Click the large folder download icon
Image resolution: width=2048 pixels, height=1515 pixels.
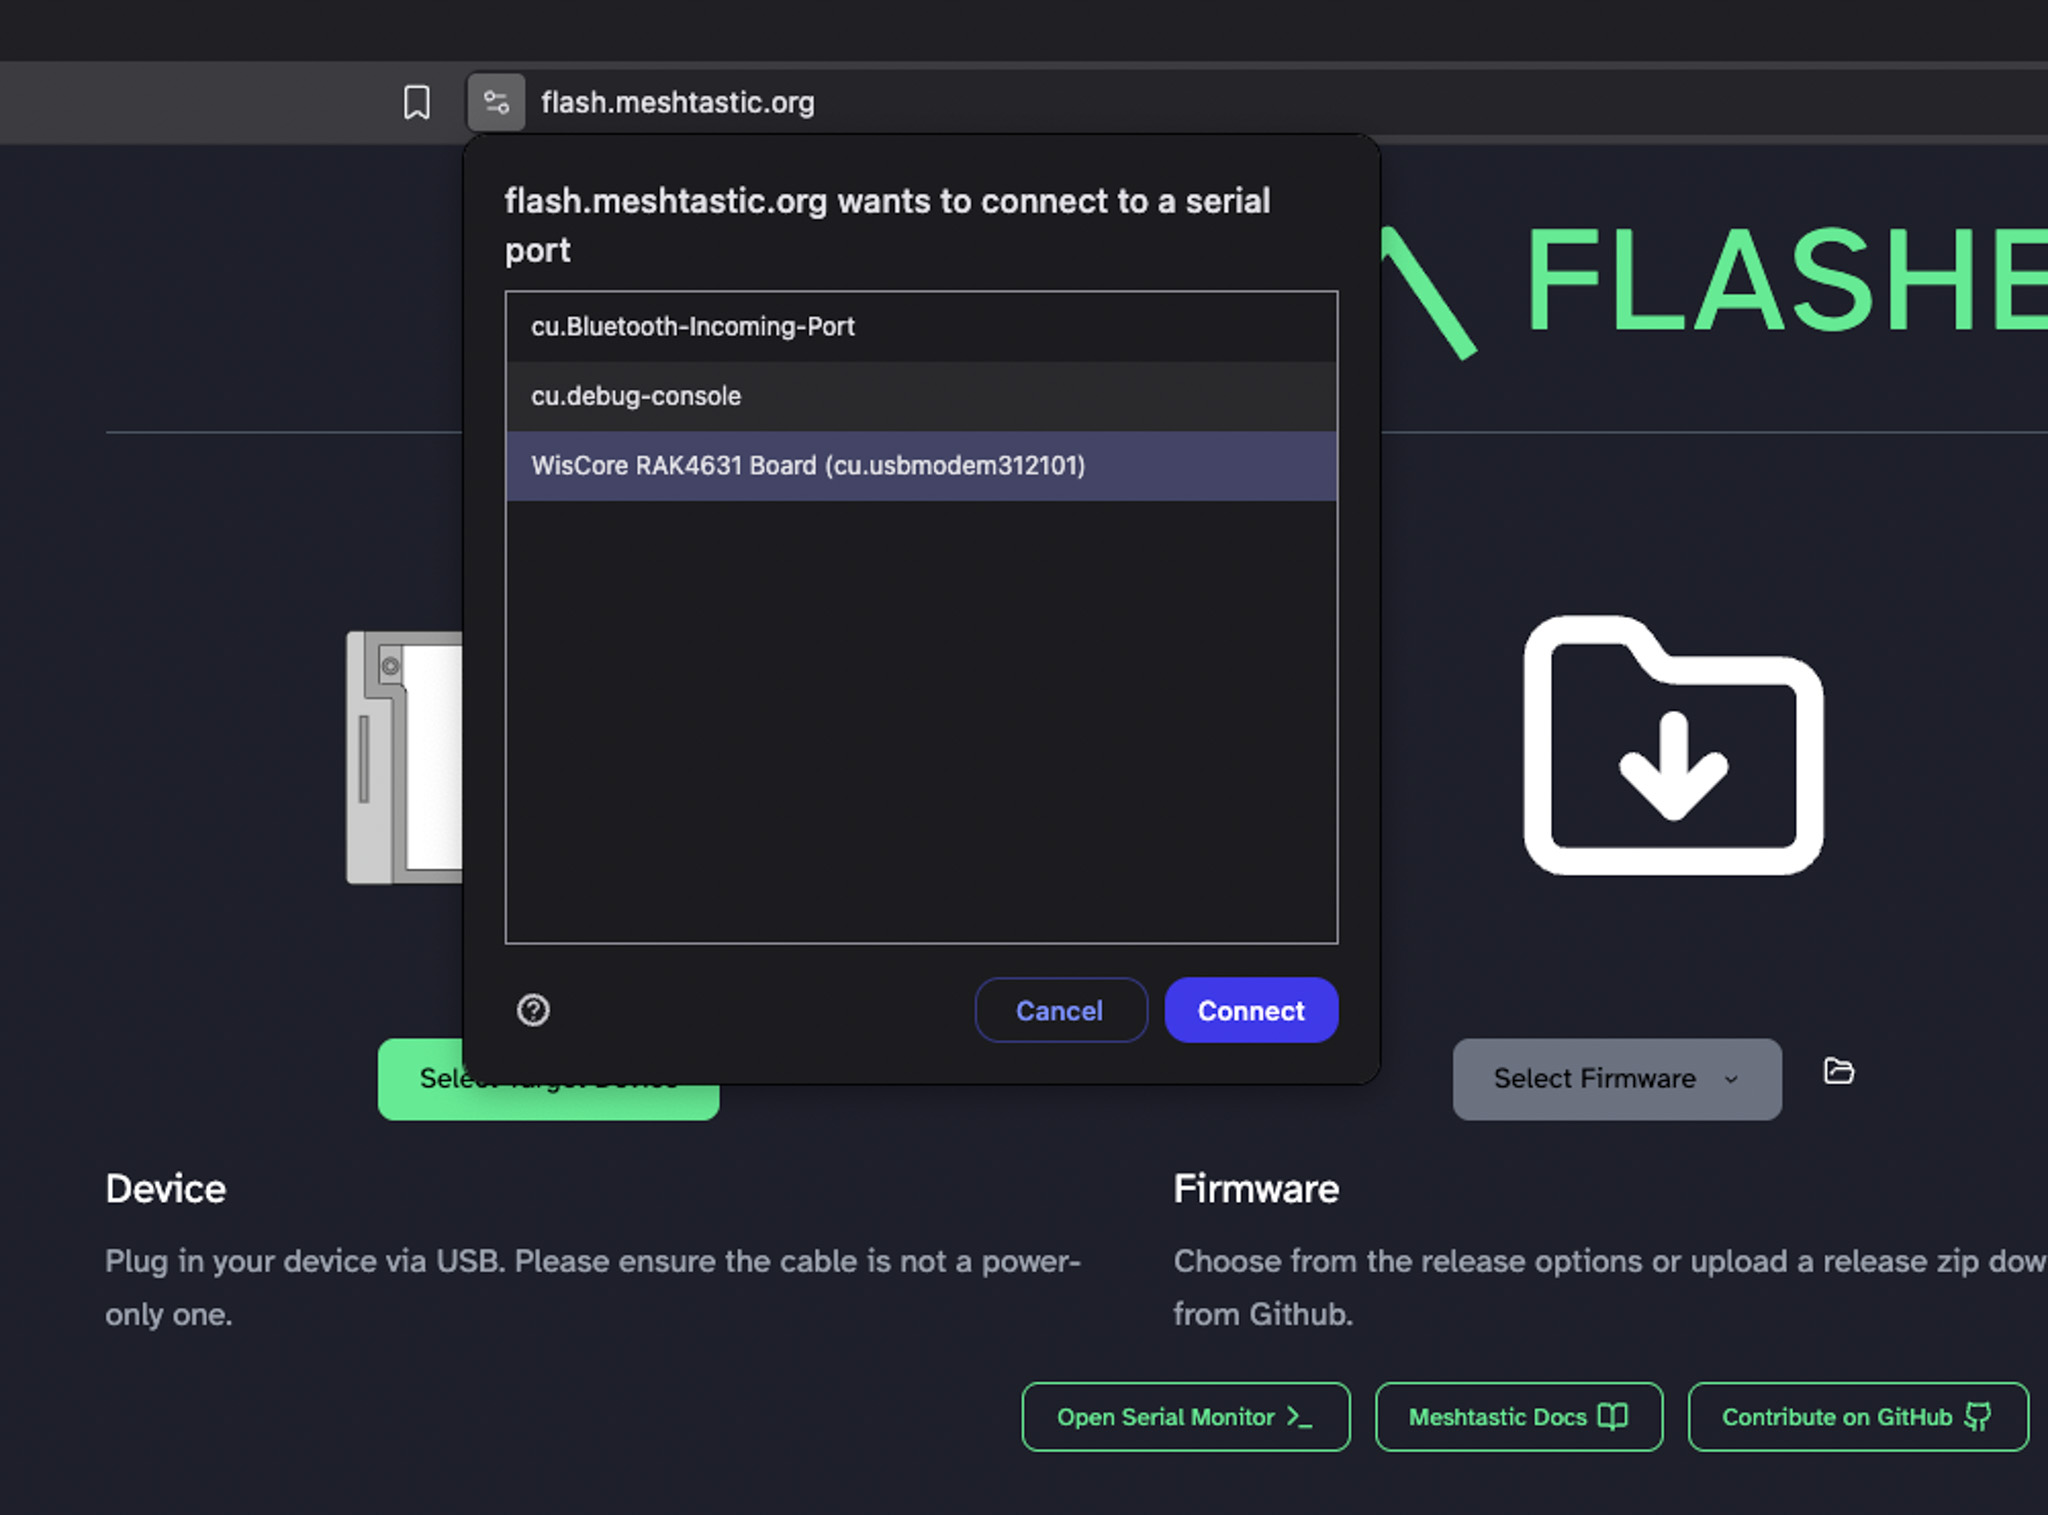pyautogui.click(x=1673, y=746)
